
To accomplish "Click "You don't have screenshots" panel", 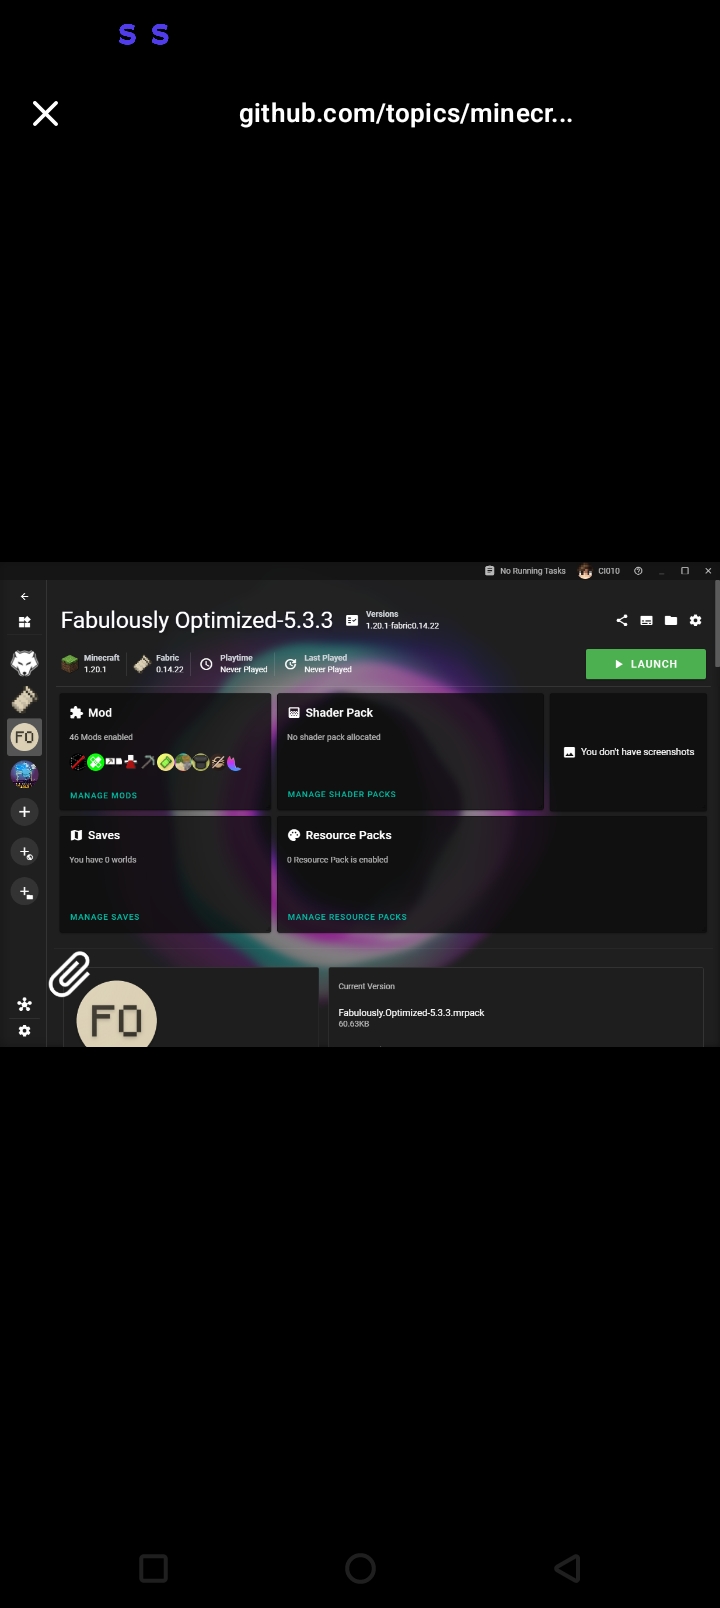I will click(x=629, y=752).
